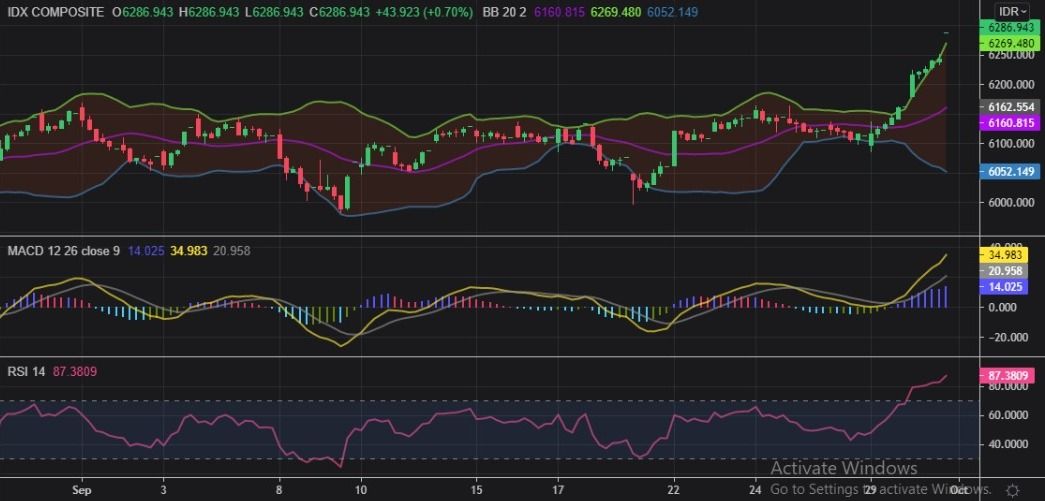Image resolution: width=1045 pixels, height=501 pixels.
Task: Click the 6286.943 last price label
Action: tap(1012, 28)
